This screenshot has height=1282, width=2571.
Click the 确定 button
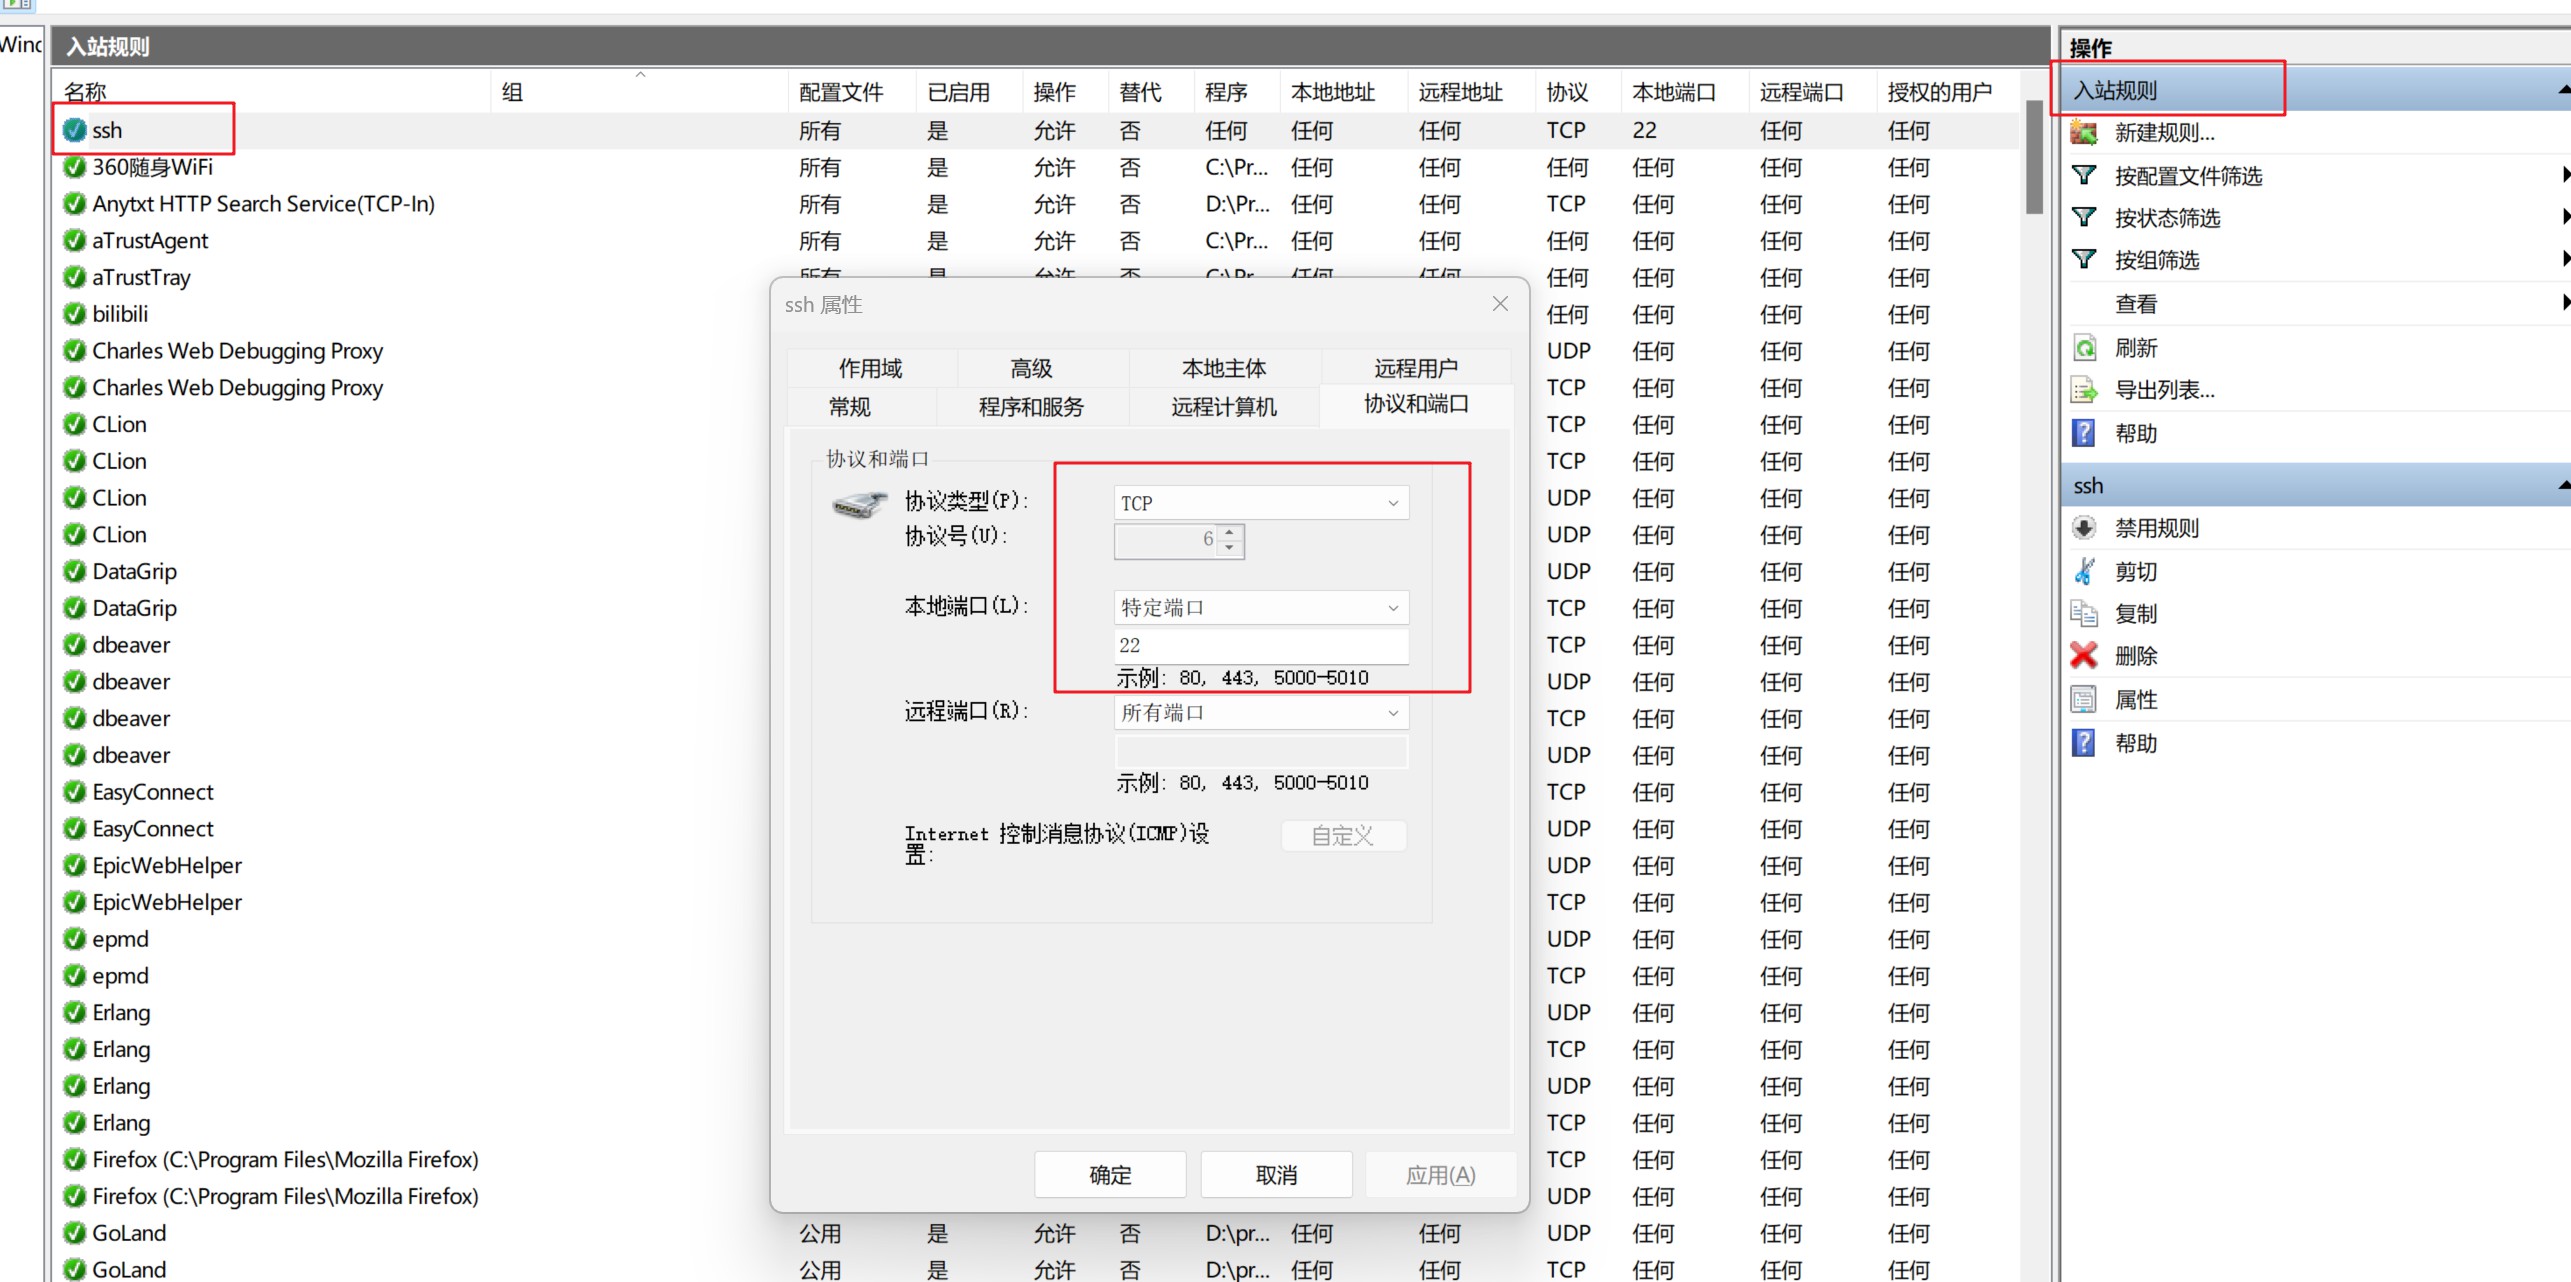click(x=1110, y=1175)
